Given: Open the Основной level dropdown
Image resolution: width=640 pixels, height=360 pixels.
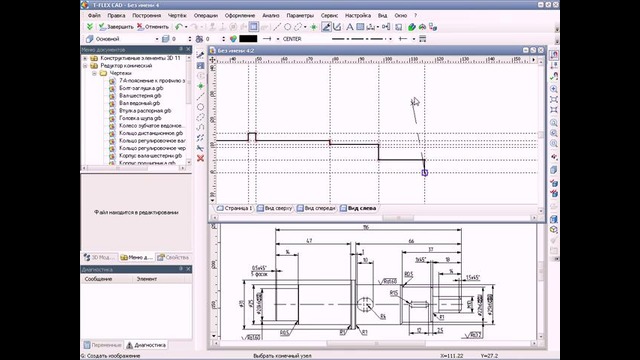Looking at the screenshot, I should 157,39.
